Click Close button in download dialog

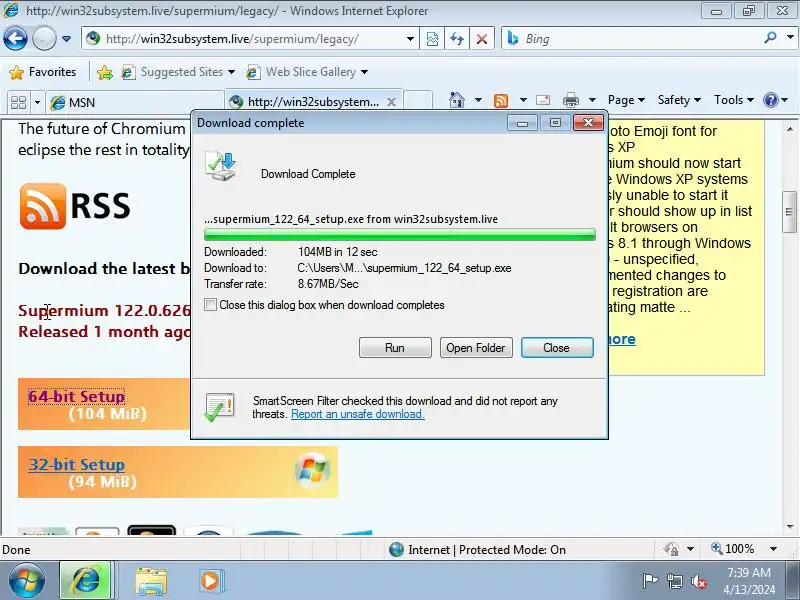pos(557,347)
